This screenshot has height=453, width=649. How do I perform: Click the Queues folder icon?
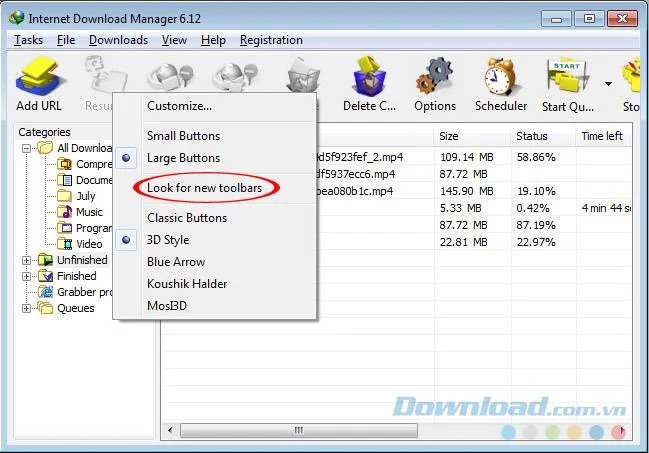pos(45,308)
